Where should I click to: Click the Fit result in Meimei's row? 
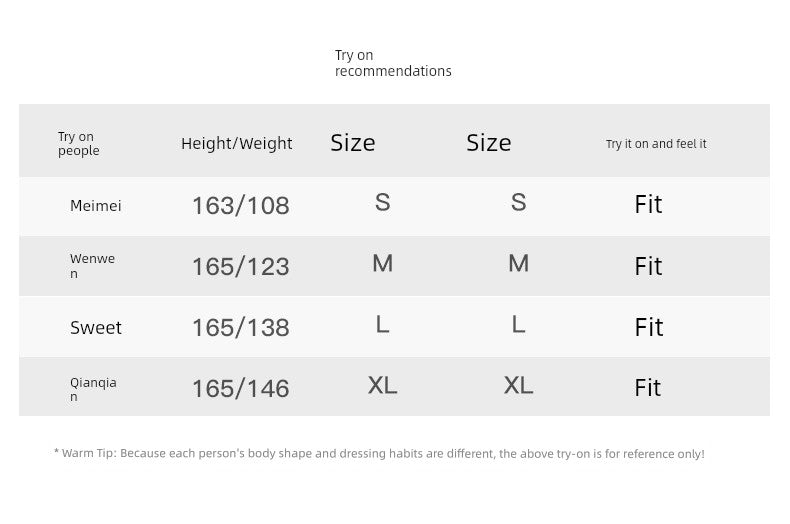pos(648,205)
